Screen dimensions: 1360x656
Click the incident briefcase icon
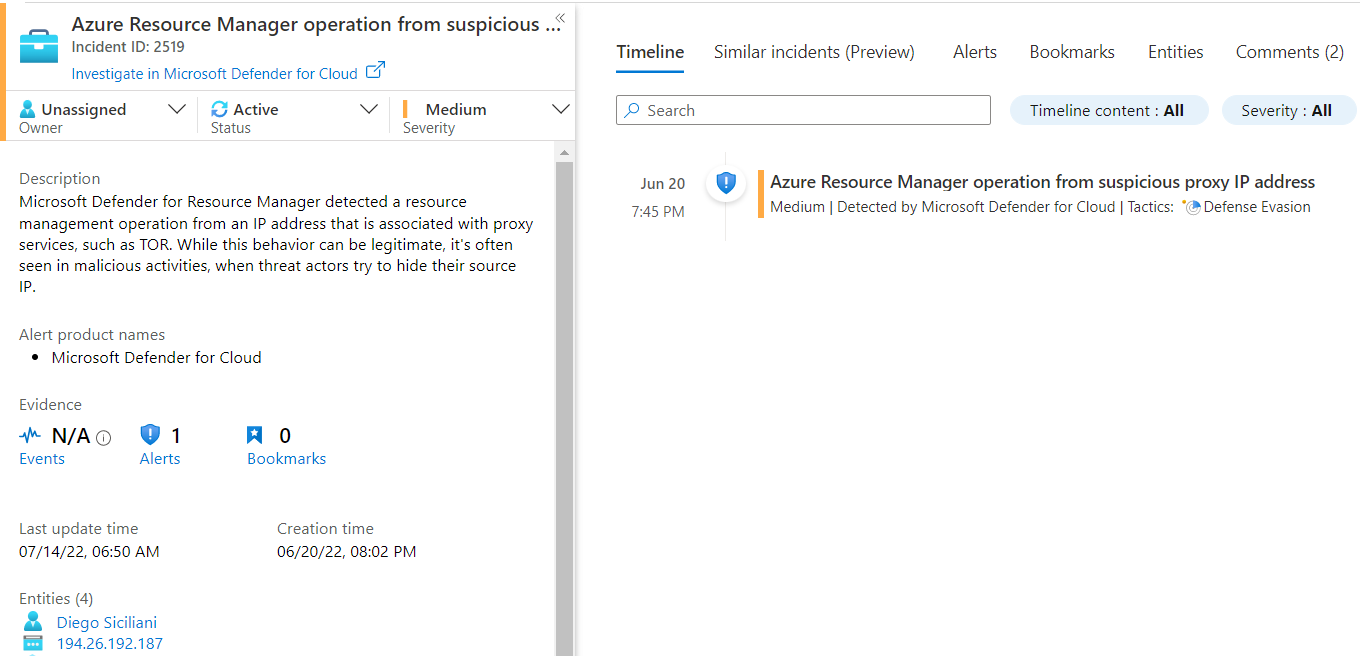[39, 46]
